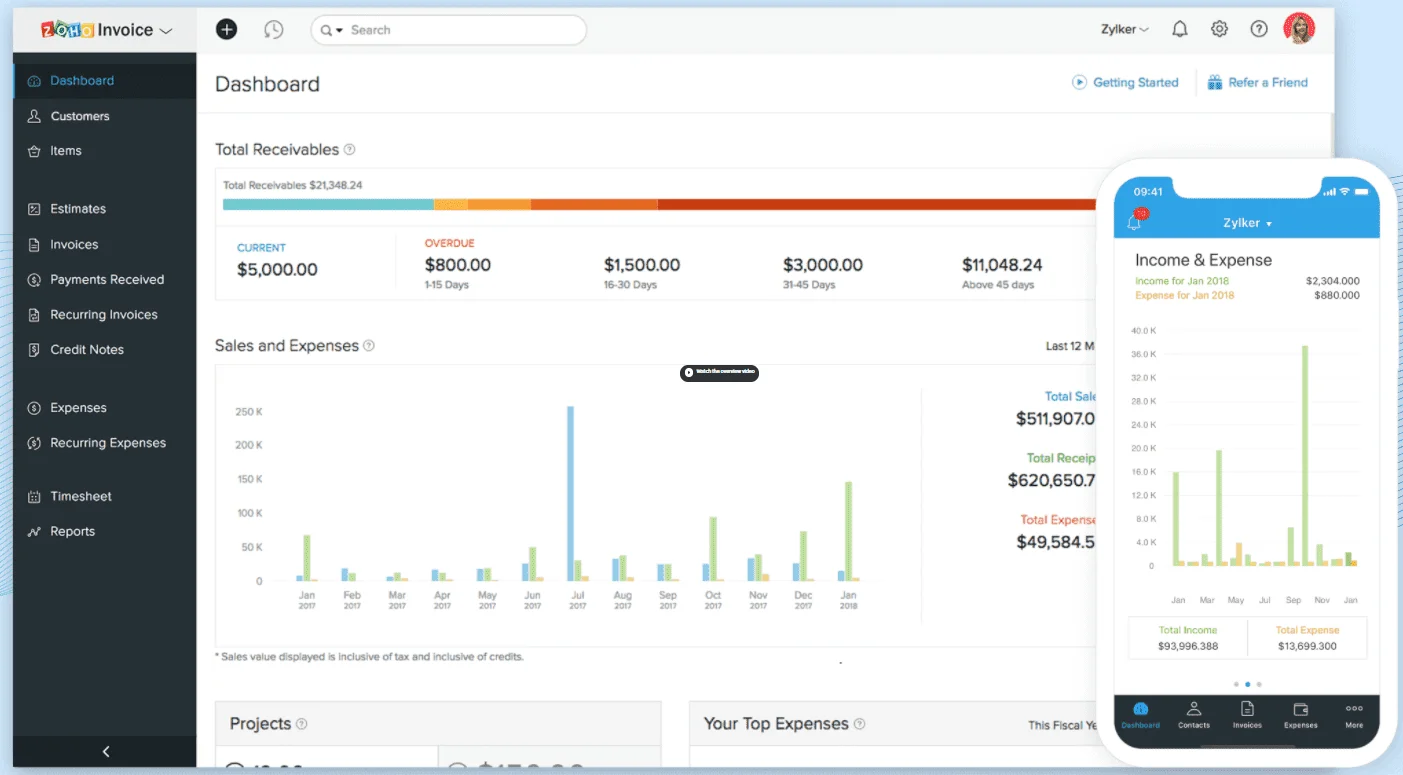Click the quick create plus icon

pos(227,30)
